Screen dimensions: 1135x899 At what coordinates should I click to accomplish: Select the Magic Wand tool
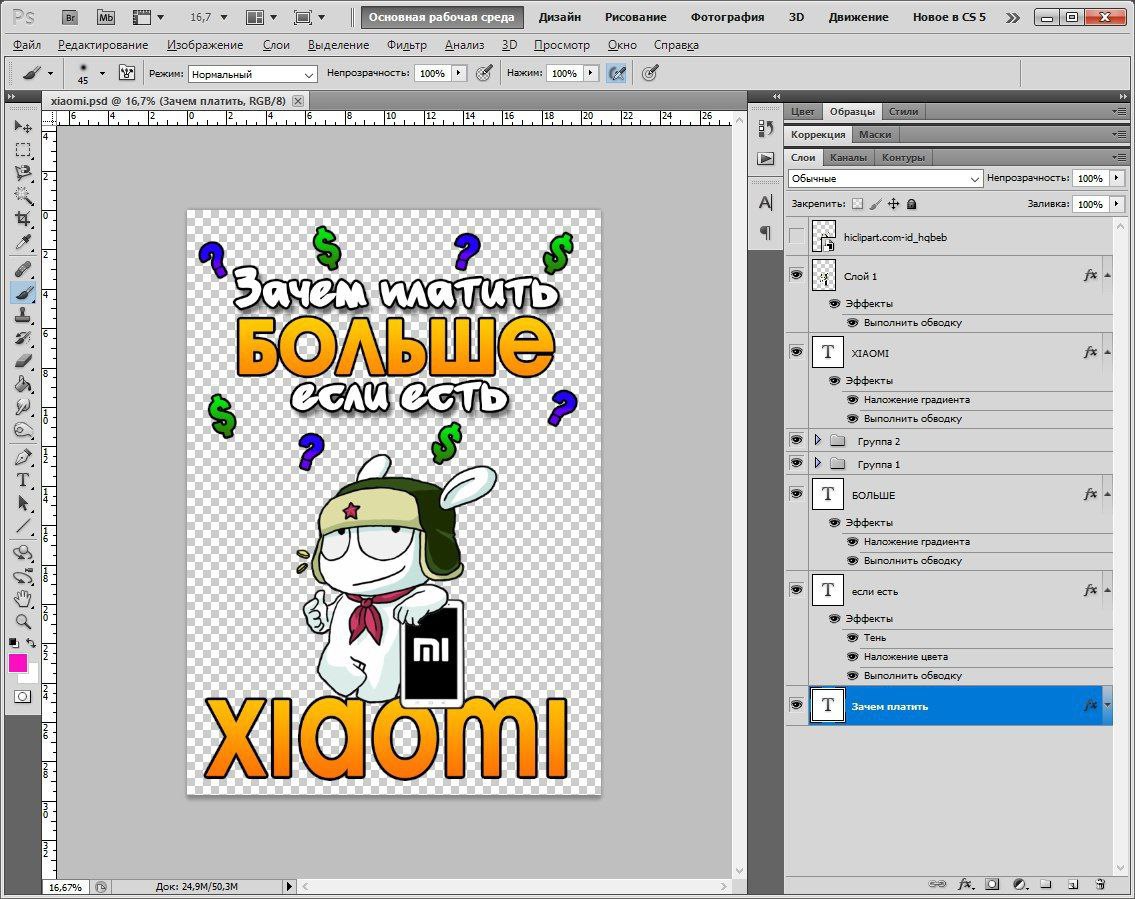(22, 196)
